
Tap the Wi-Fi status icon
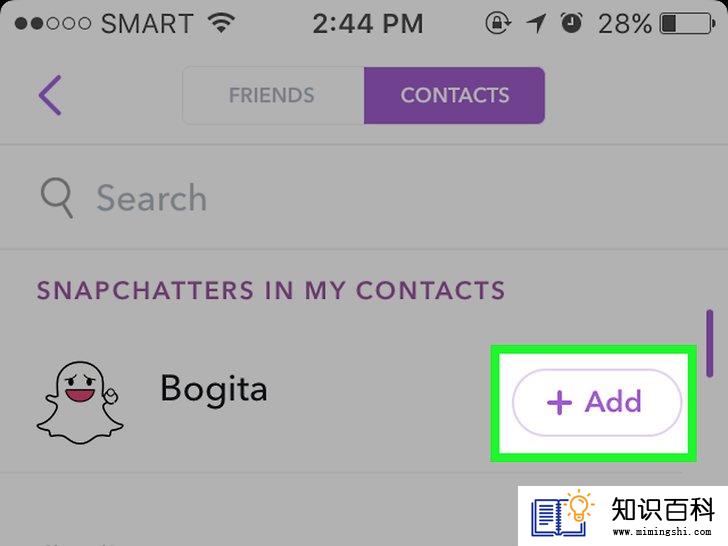[x=221, y=22]
